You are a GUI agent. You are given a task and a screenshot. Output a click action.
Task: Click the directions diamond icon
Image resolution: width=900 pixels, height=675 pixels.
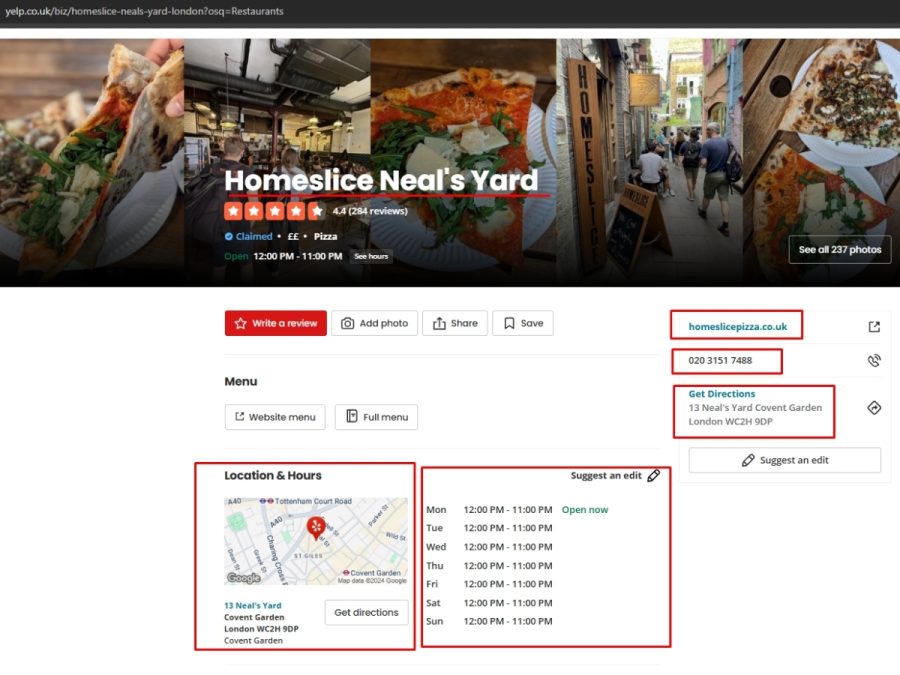(x=874, y=408)
